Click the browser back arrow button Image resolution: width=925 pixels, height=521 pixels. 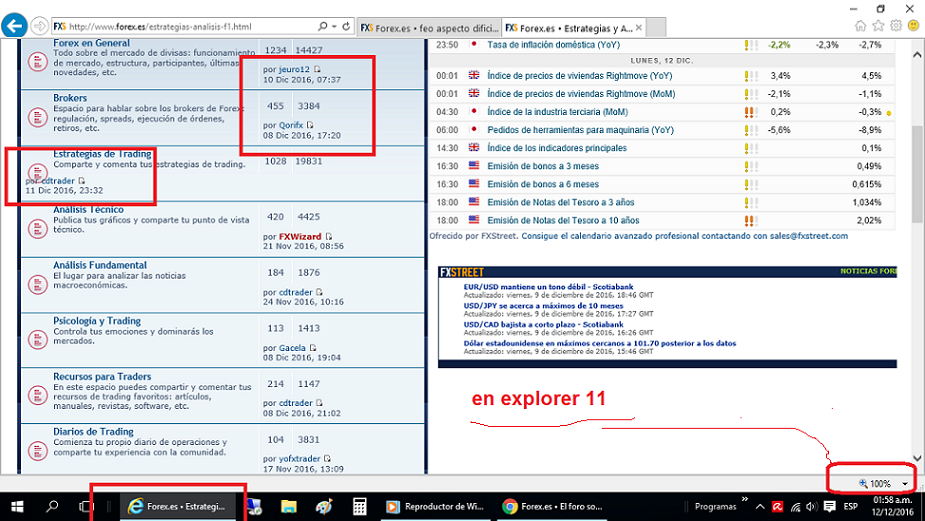[14, 26]
